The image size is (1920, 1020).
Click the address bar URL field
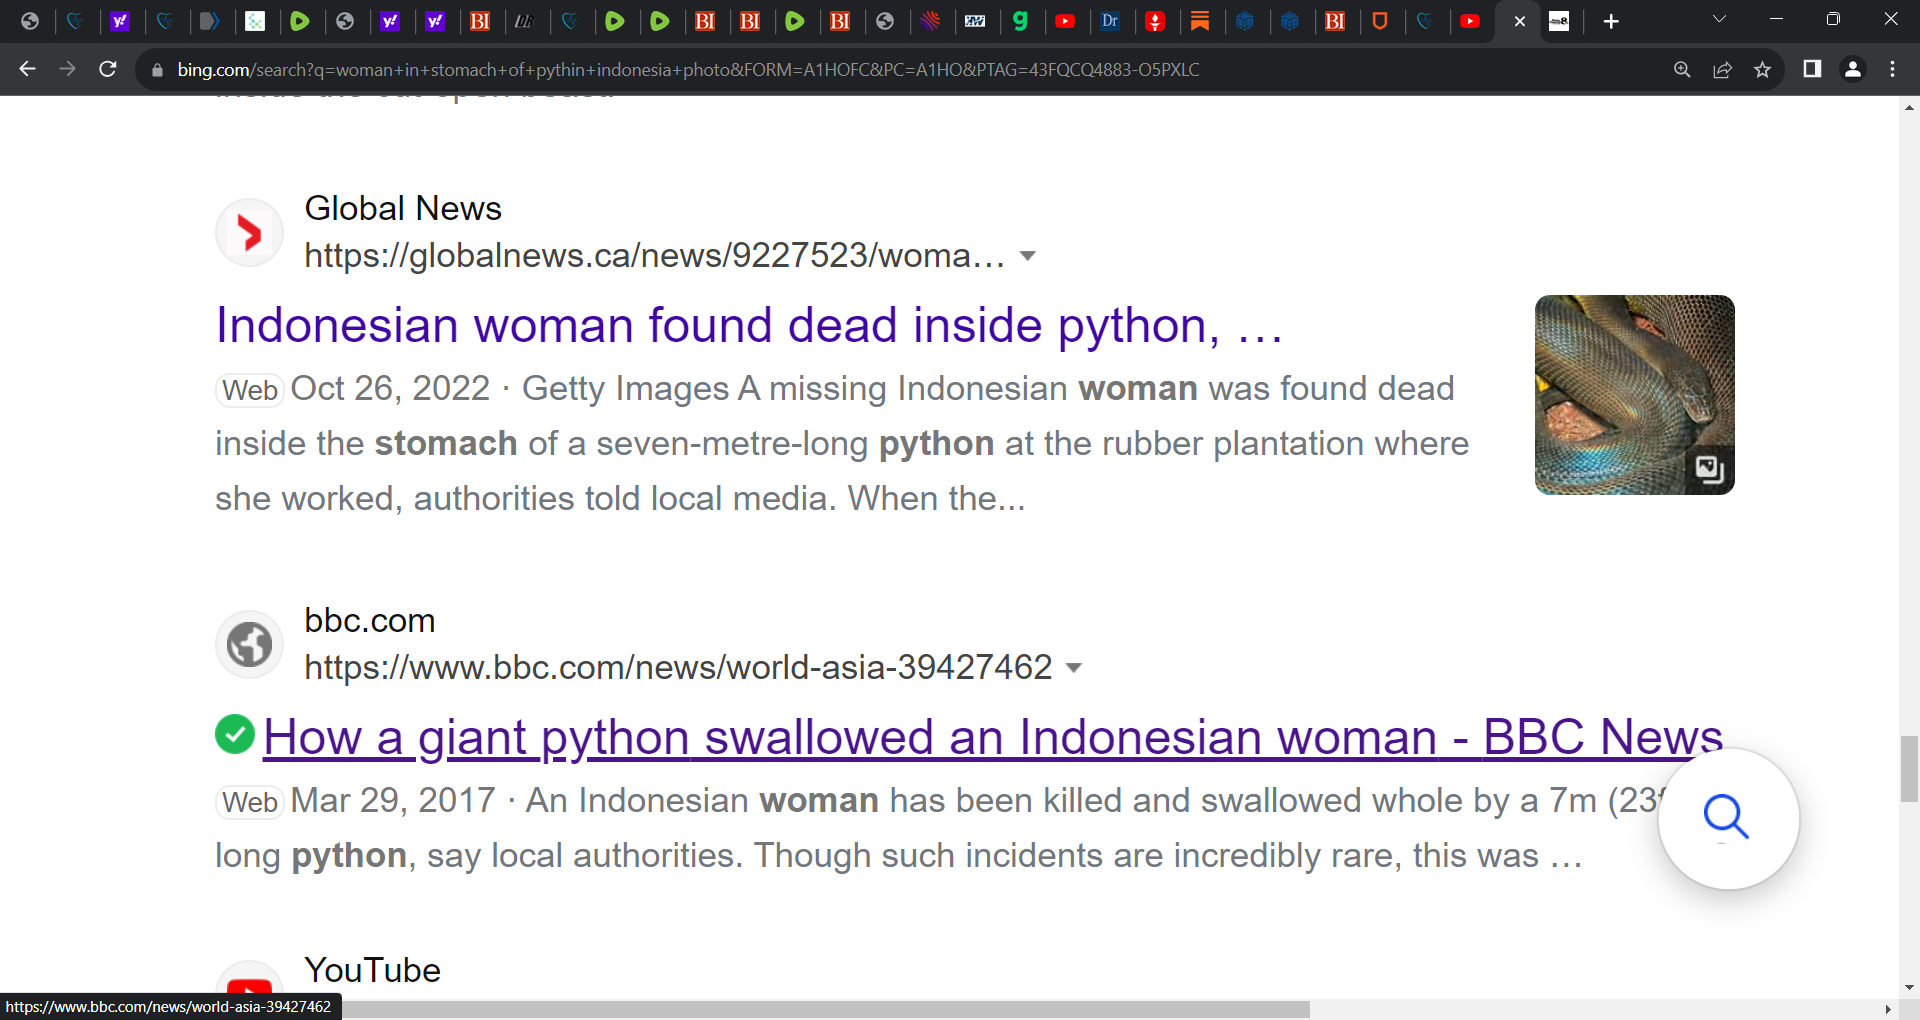688,70
